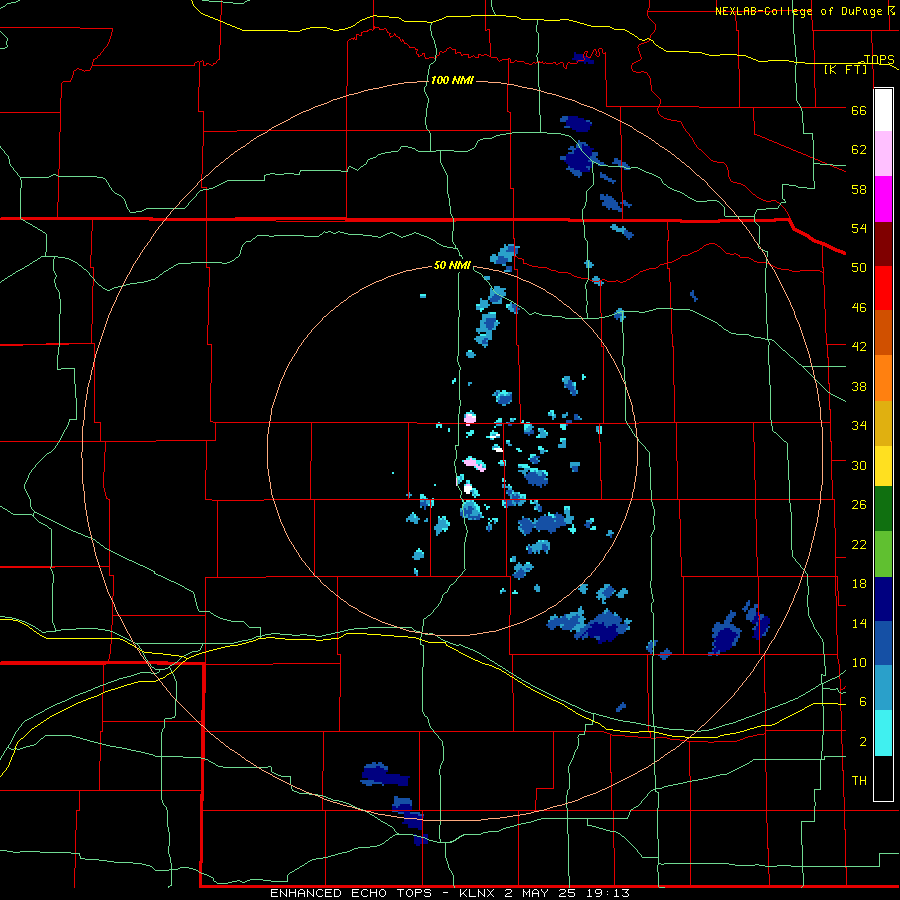The height and width of the screenshot is (900, 900).
Task: Click the '50' legend value
Action: pyautogui.click(x=859, y=268)
